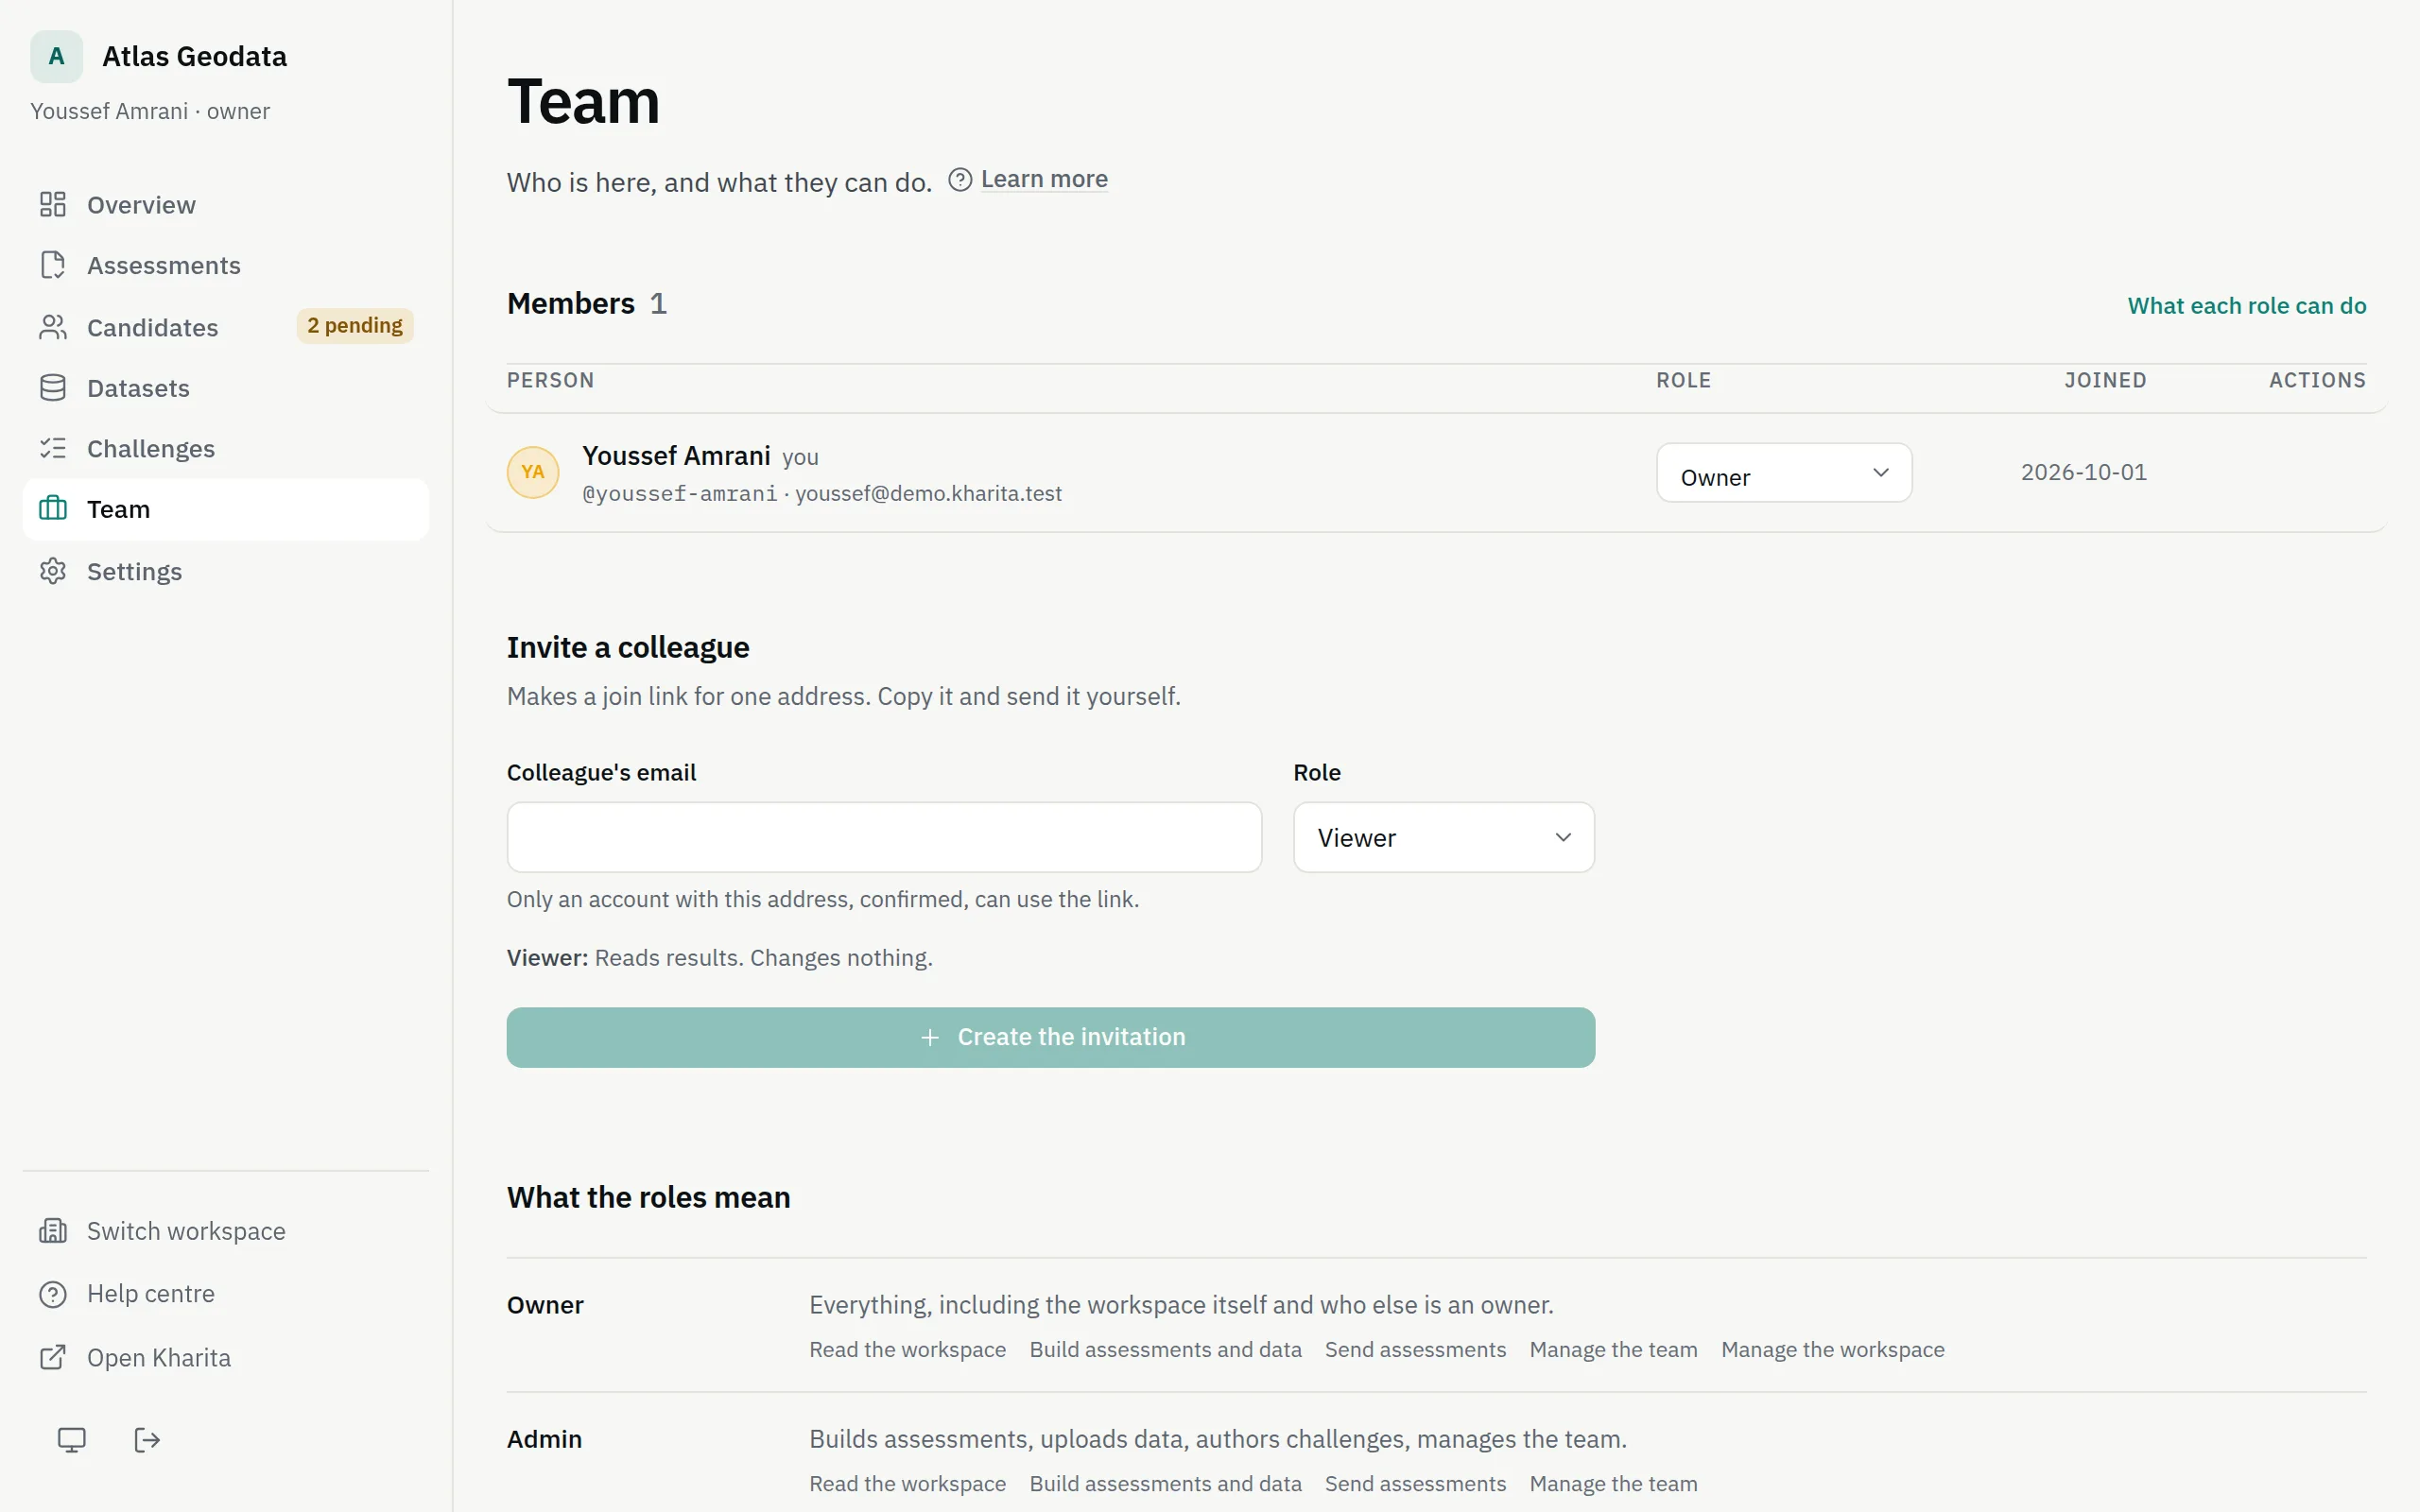Click the YA avatar of Youssef Amrani
Viewport: 2420px width, 1512px height.
pyautogui.click(x=533, y=472)
